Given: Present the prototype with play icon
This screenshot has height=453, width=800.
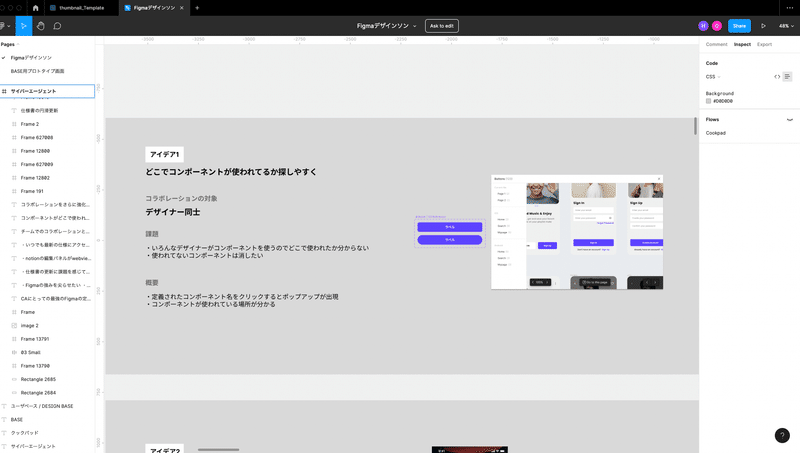Looking at the screenshot, I should pos(763,26).
